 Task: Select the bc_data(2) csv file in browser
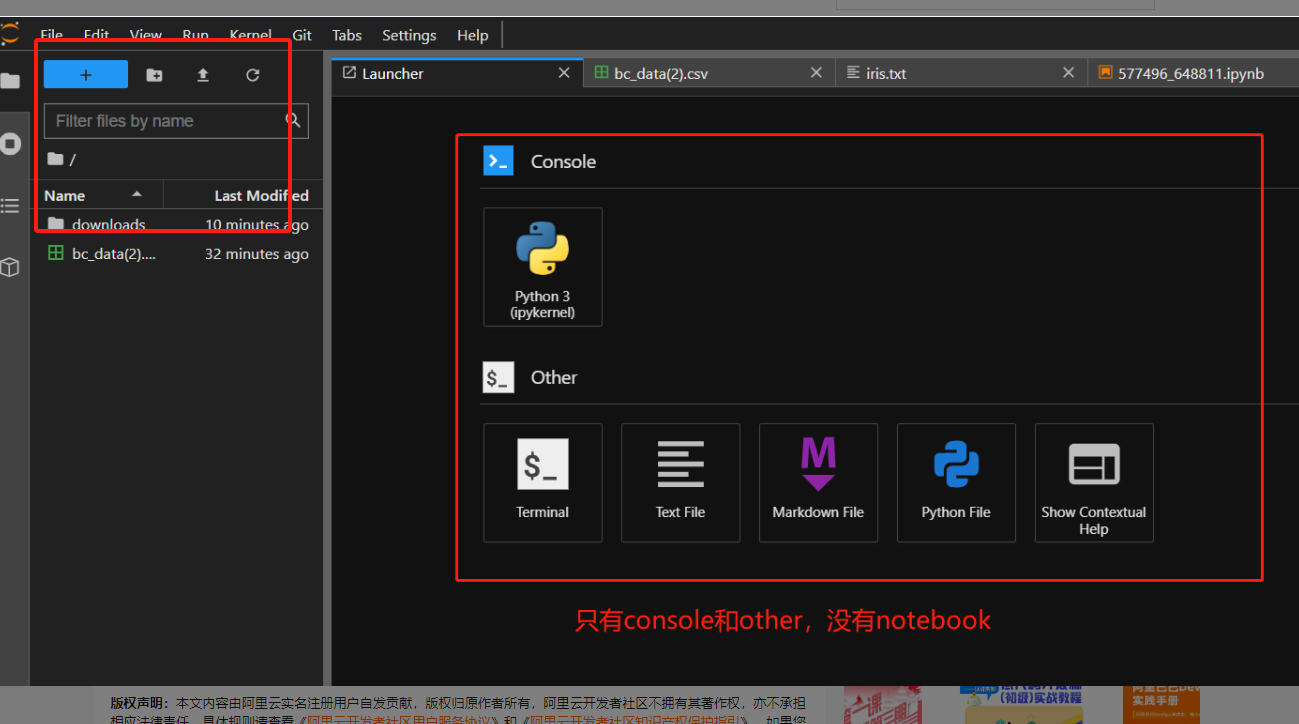177,254
